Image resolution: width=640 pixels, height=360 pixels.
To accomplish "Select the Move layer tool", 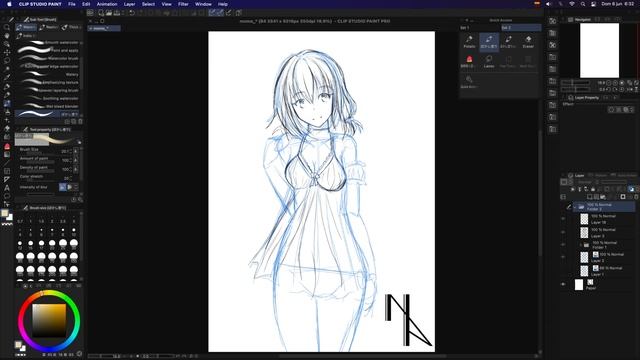I will point(7,53).
